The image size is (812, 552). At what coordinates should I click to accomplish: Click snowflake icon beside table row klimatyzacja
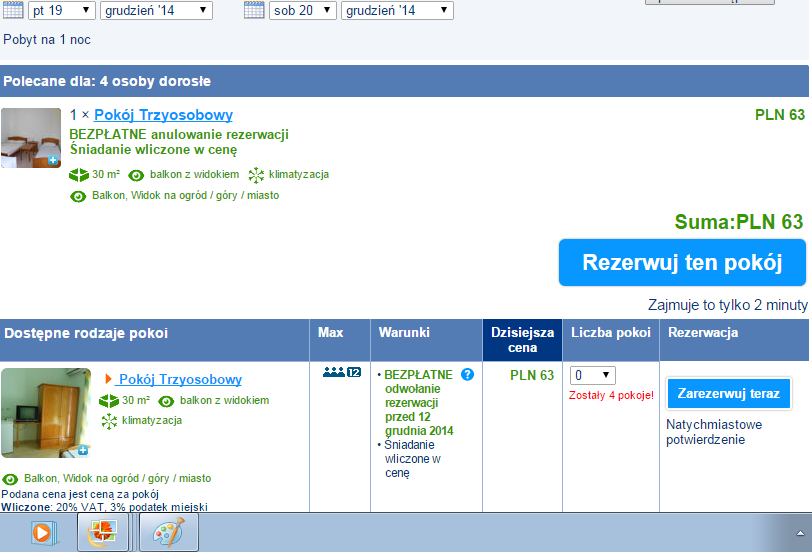point(109,422)
